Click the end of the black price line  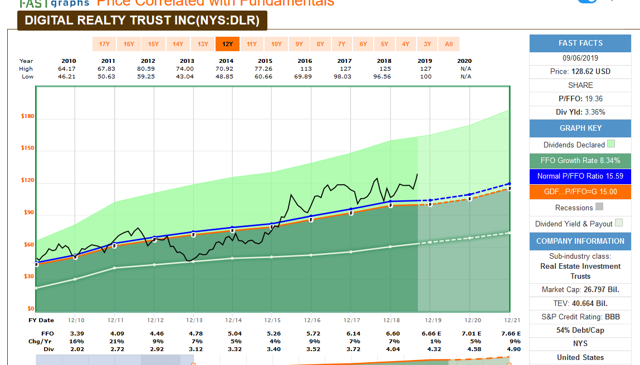(x=417, y=175)
